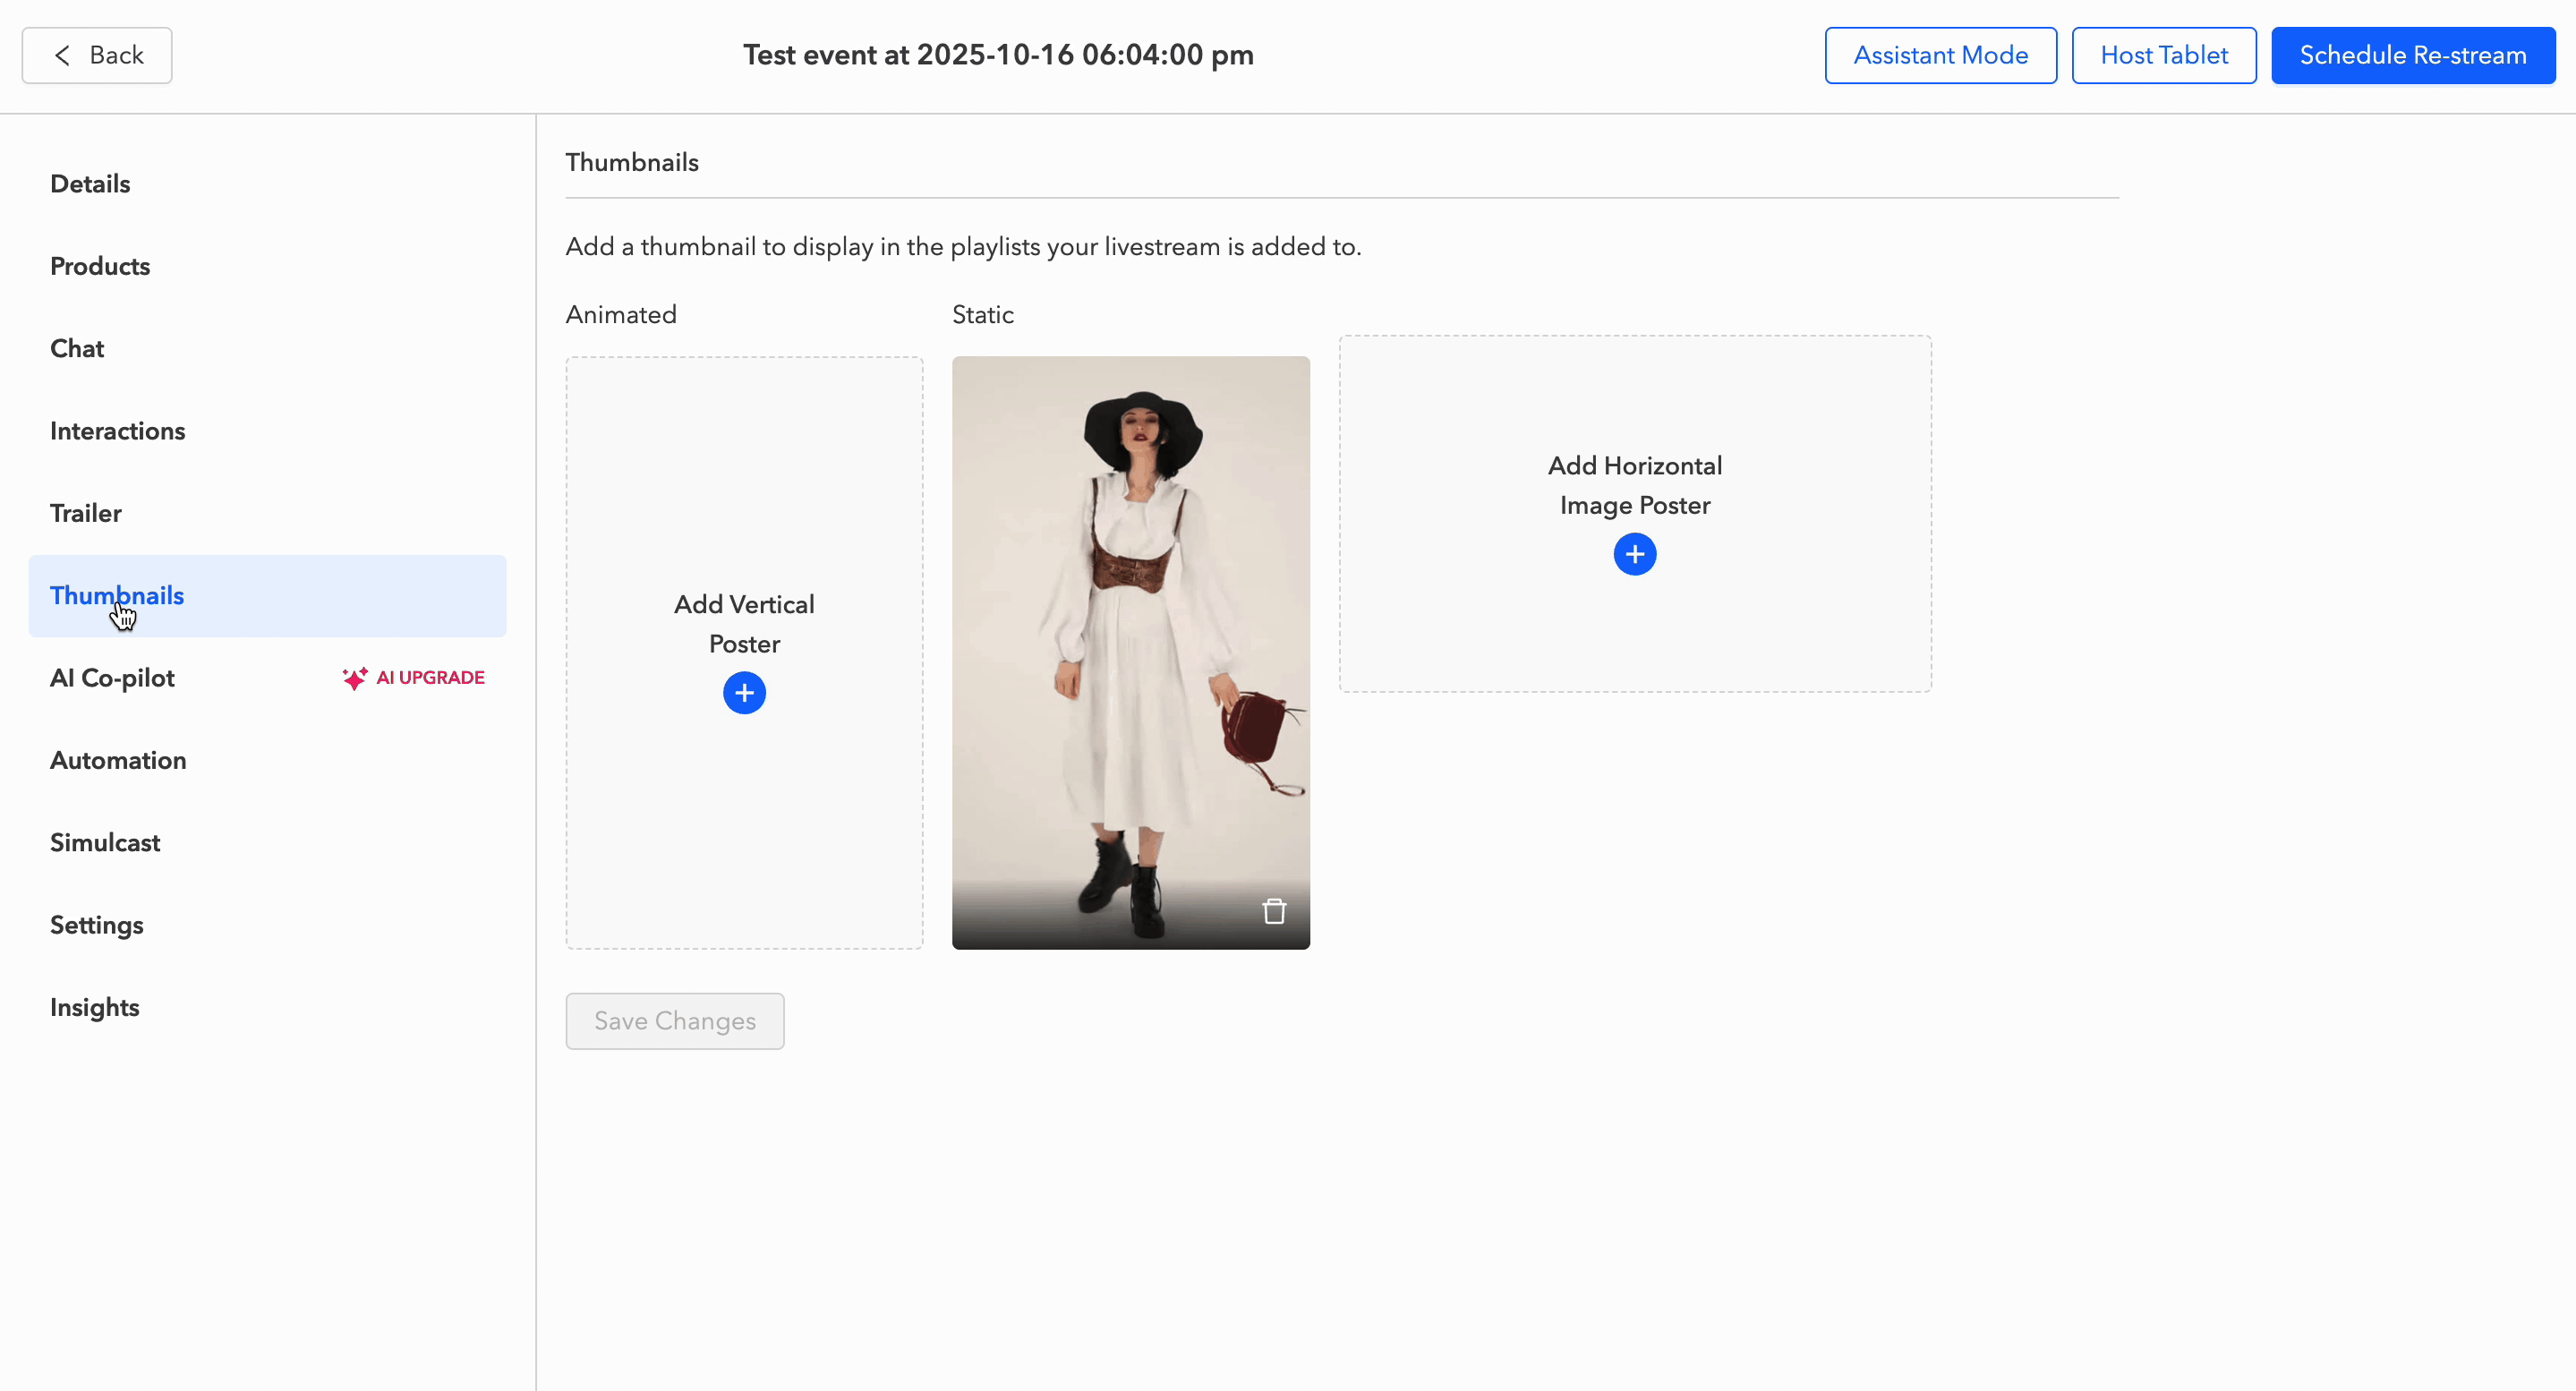Go to the Interactions section

pos(117,431)
